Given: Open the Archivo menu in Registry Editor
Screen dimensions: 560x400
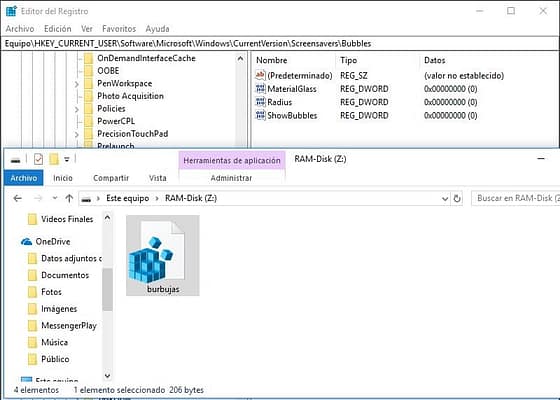Looking at the screenshot, I should (x=20, y=29).
